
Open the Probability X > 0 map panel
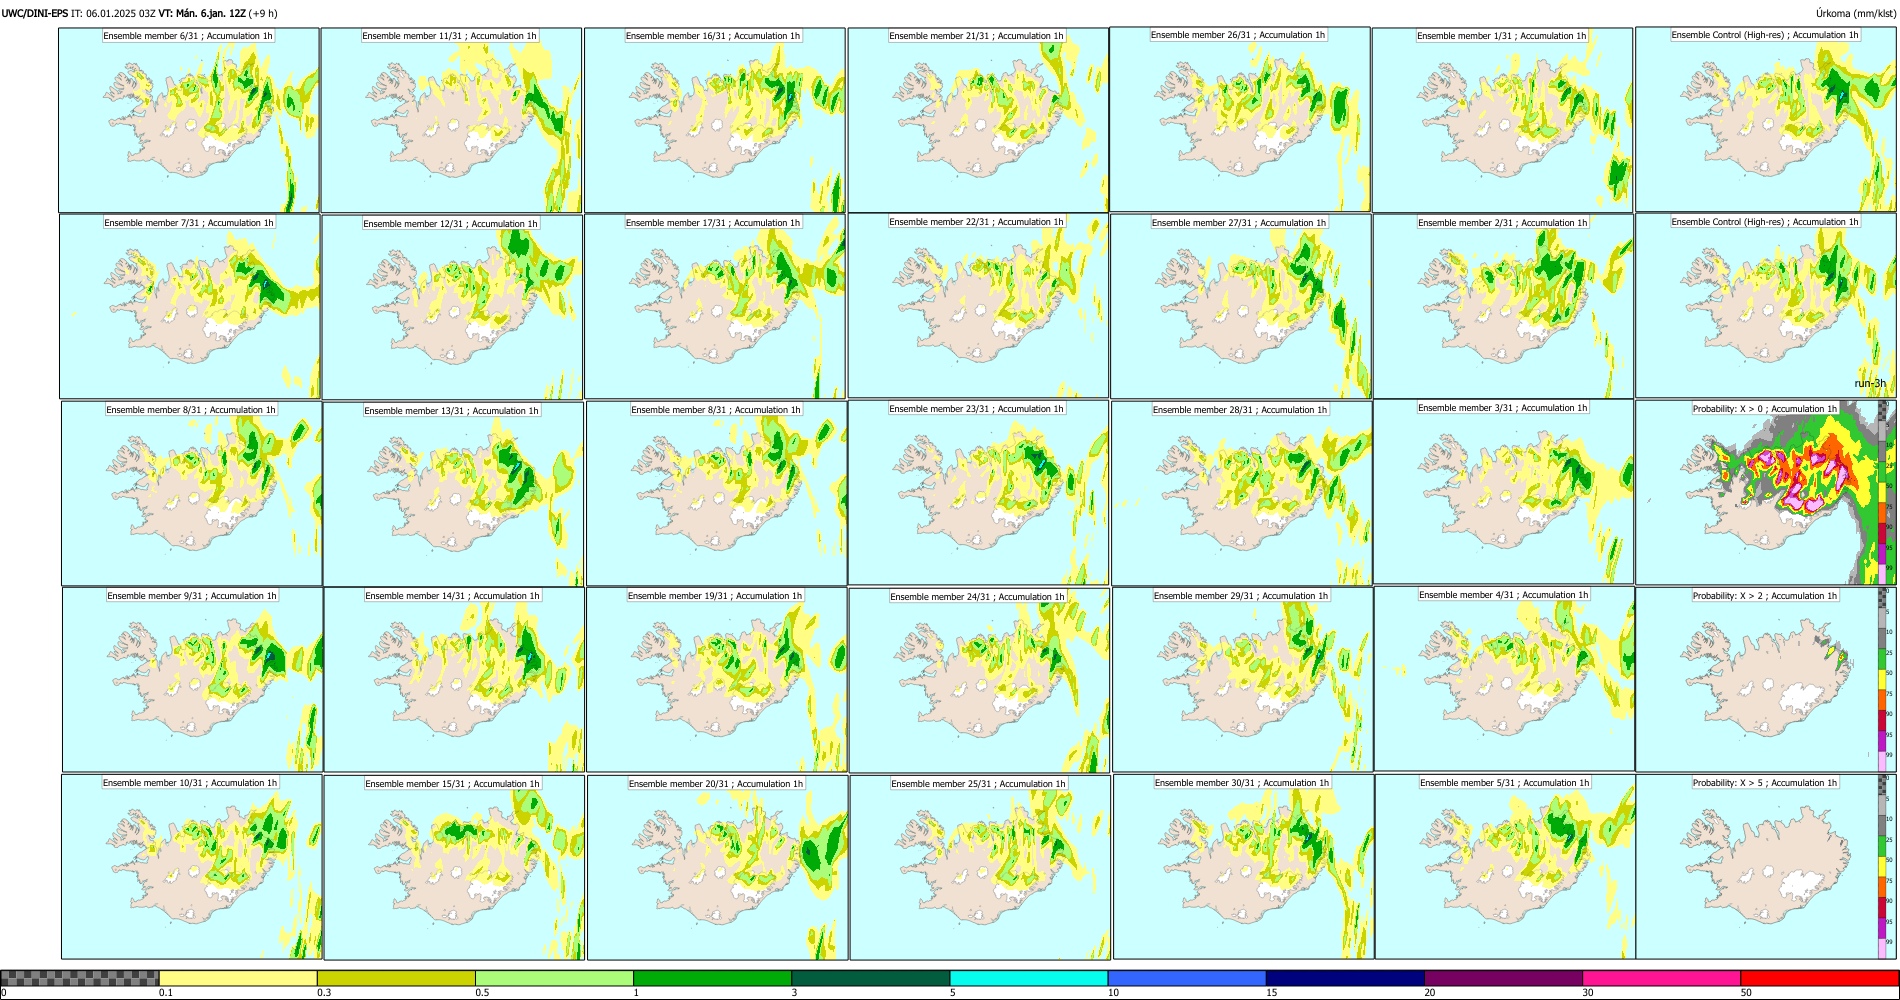pyautogui.click(x=1766, y=493)
